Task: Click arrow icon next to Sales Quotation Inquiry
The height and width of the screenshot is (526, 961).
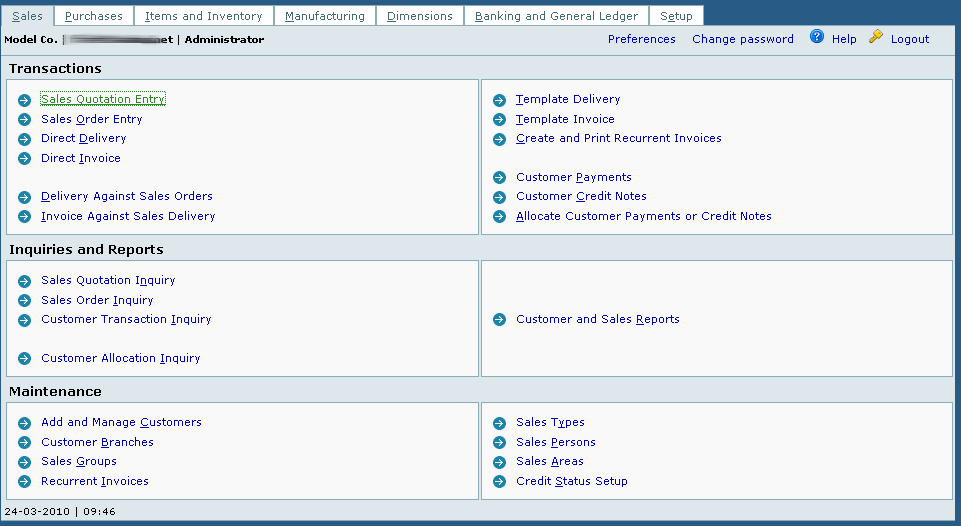Action: 25,281
